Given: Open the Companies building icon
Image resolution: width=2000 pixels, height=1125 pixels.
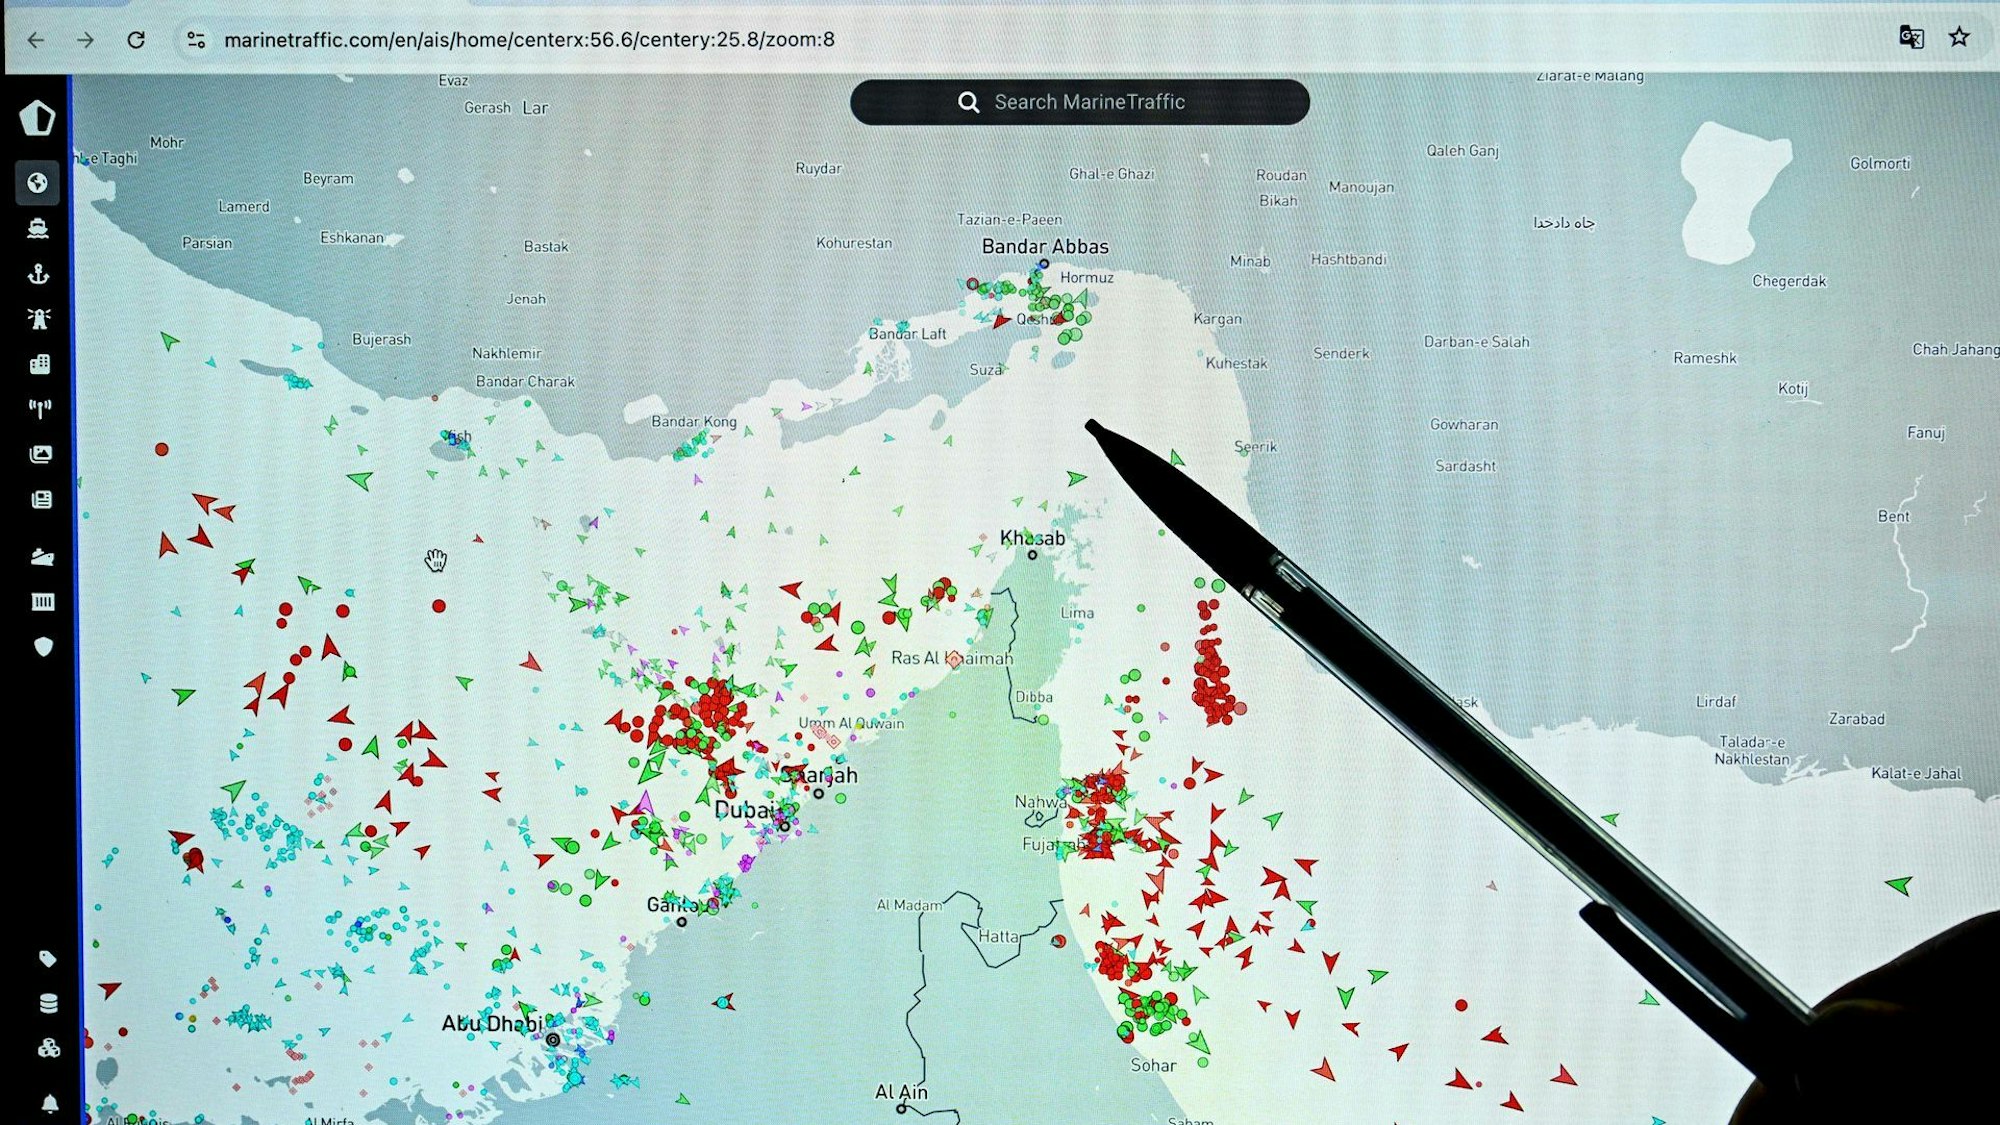Looking at the screenshot, I should pyautogui.click(x=40, y=364).
